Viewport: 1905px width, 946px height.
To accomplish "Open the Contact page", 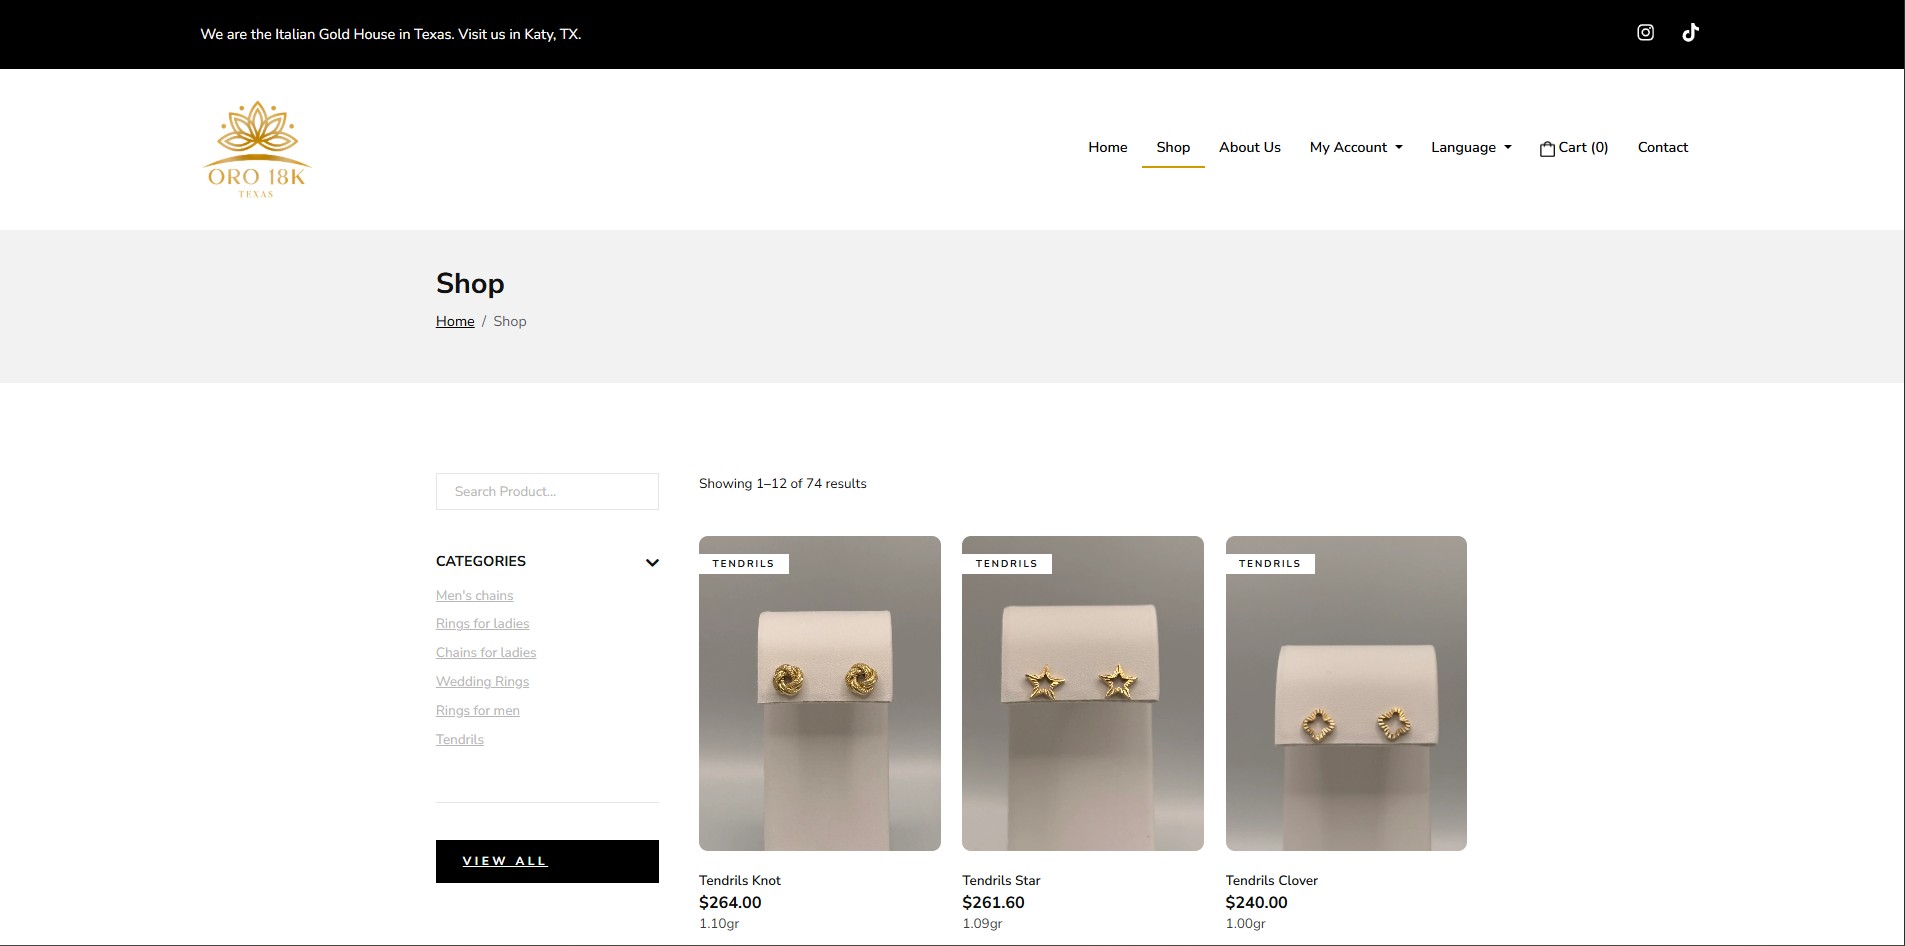I will (x=1662, y=147).
